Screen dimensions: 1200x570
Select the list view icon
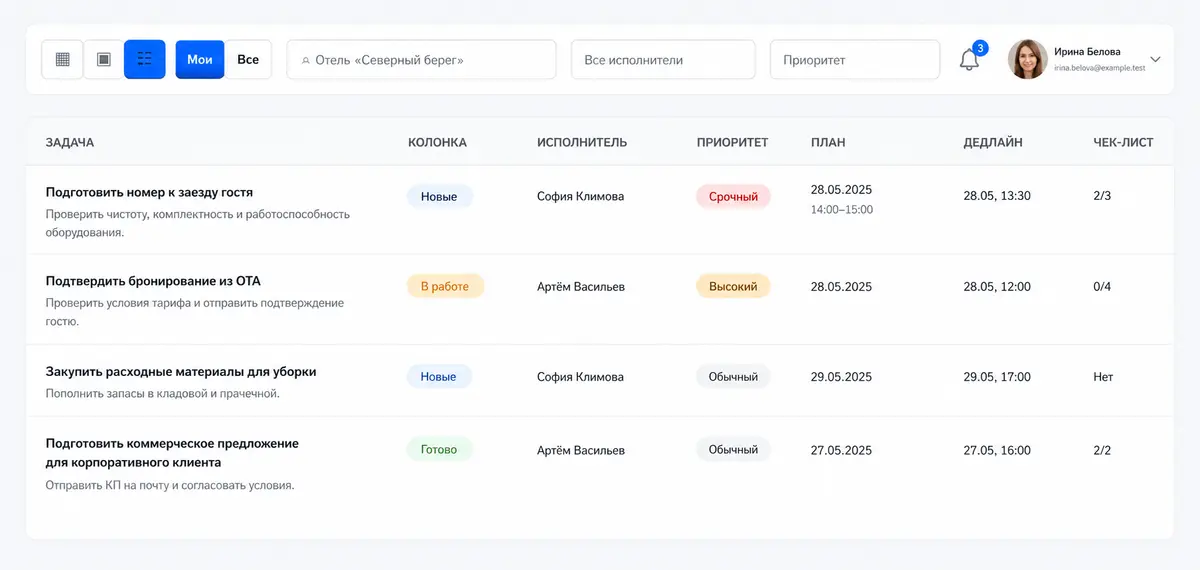coord(145,59)
